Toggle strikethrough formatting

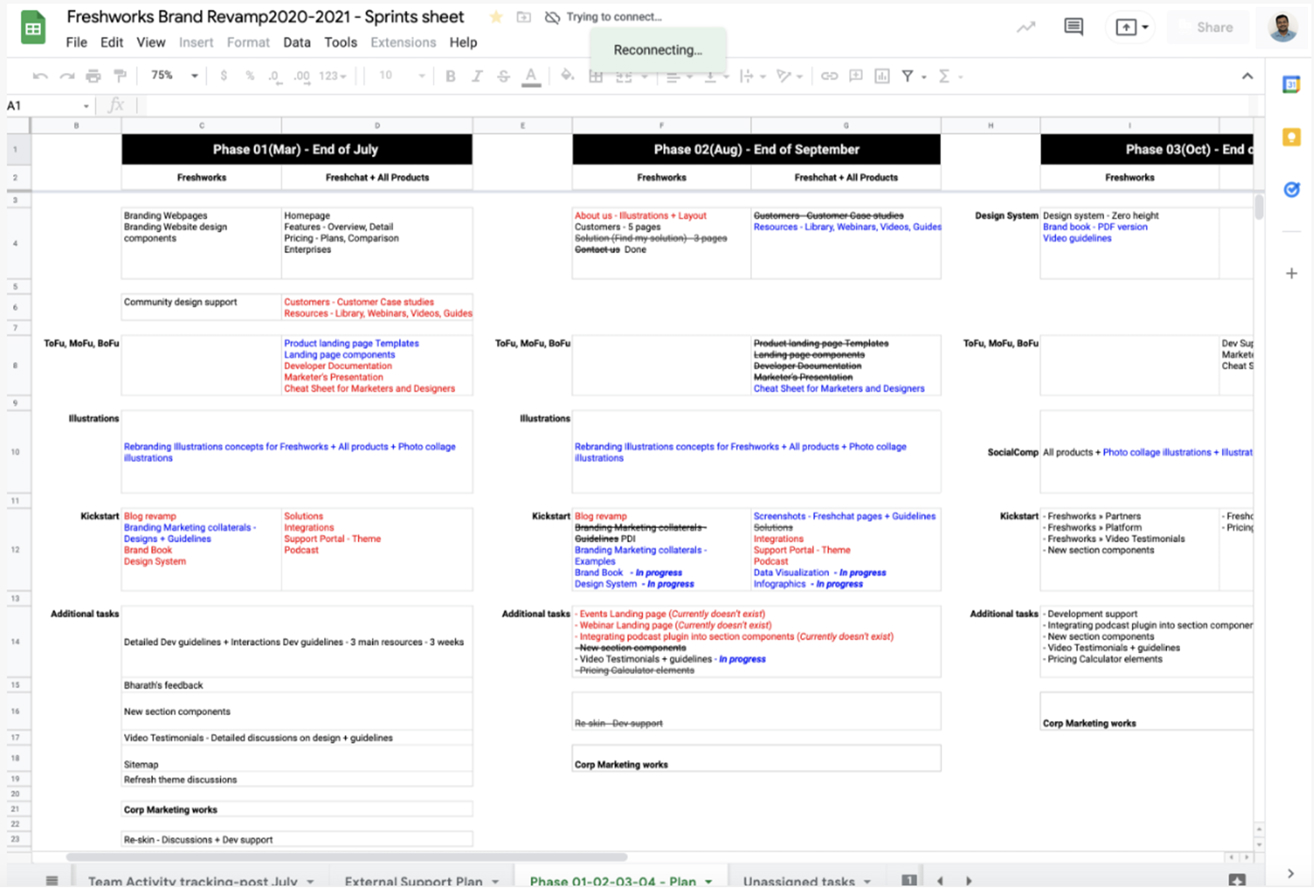click(x=503, y=76)
